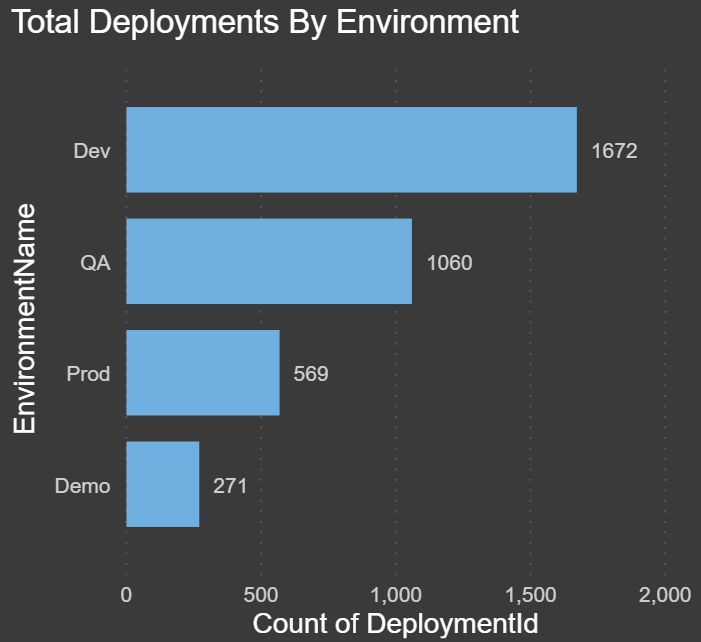Image resolution: width=701 pixels, height=642 pixels.
Task: Click the Count of DeploymentId axis title
Action: (395, 623)
